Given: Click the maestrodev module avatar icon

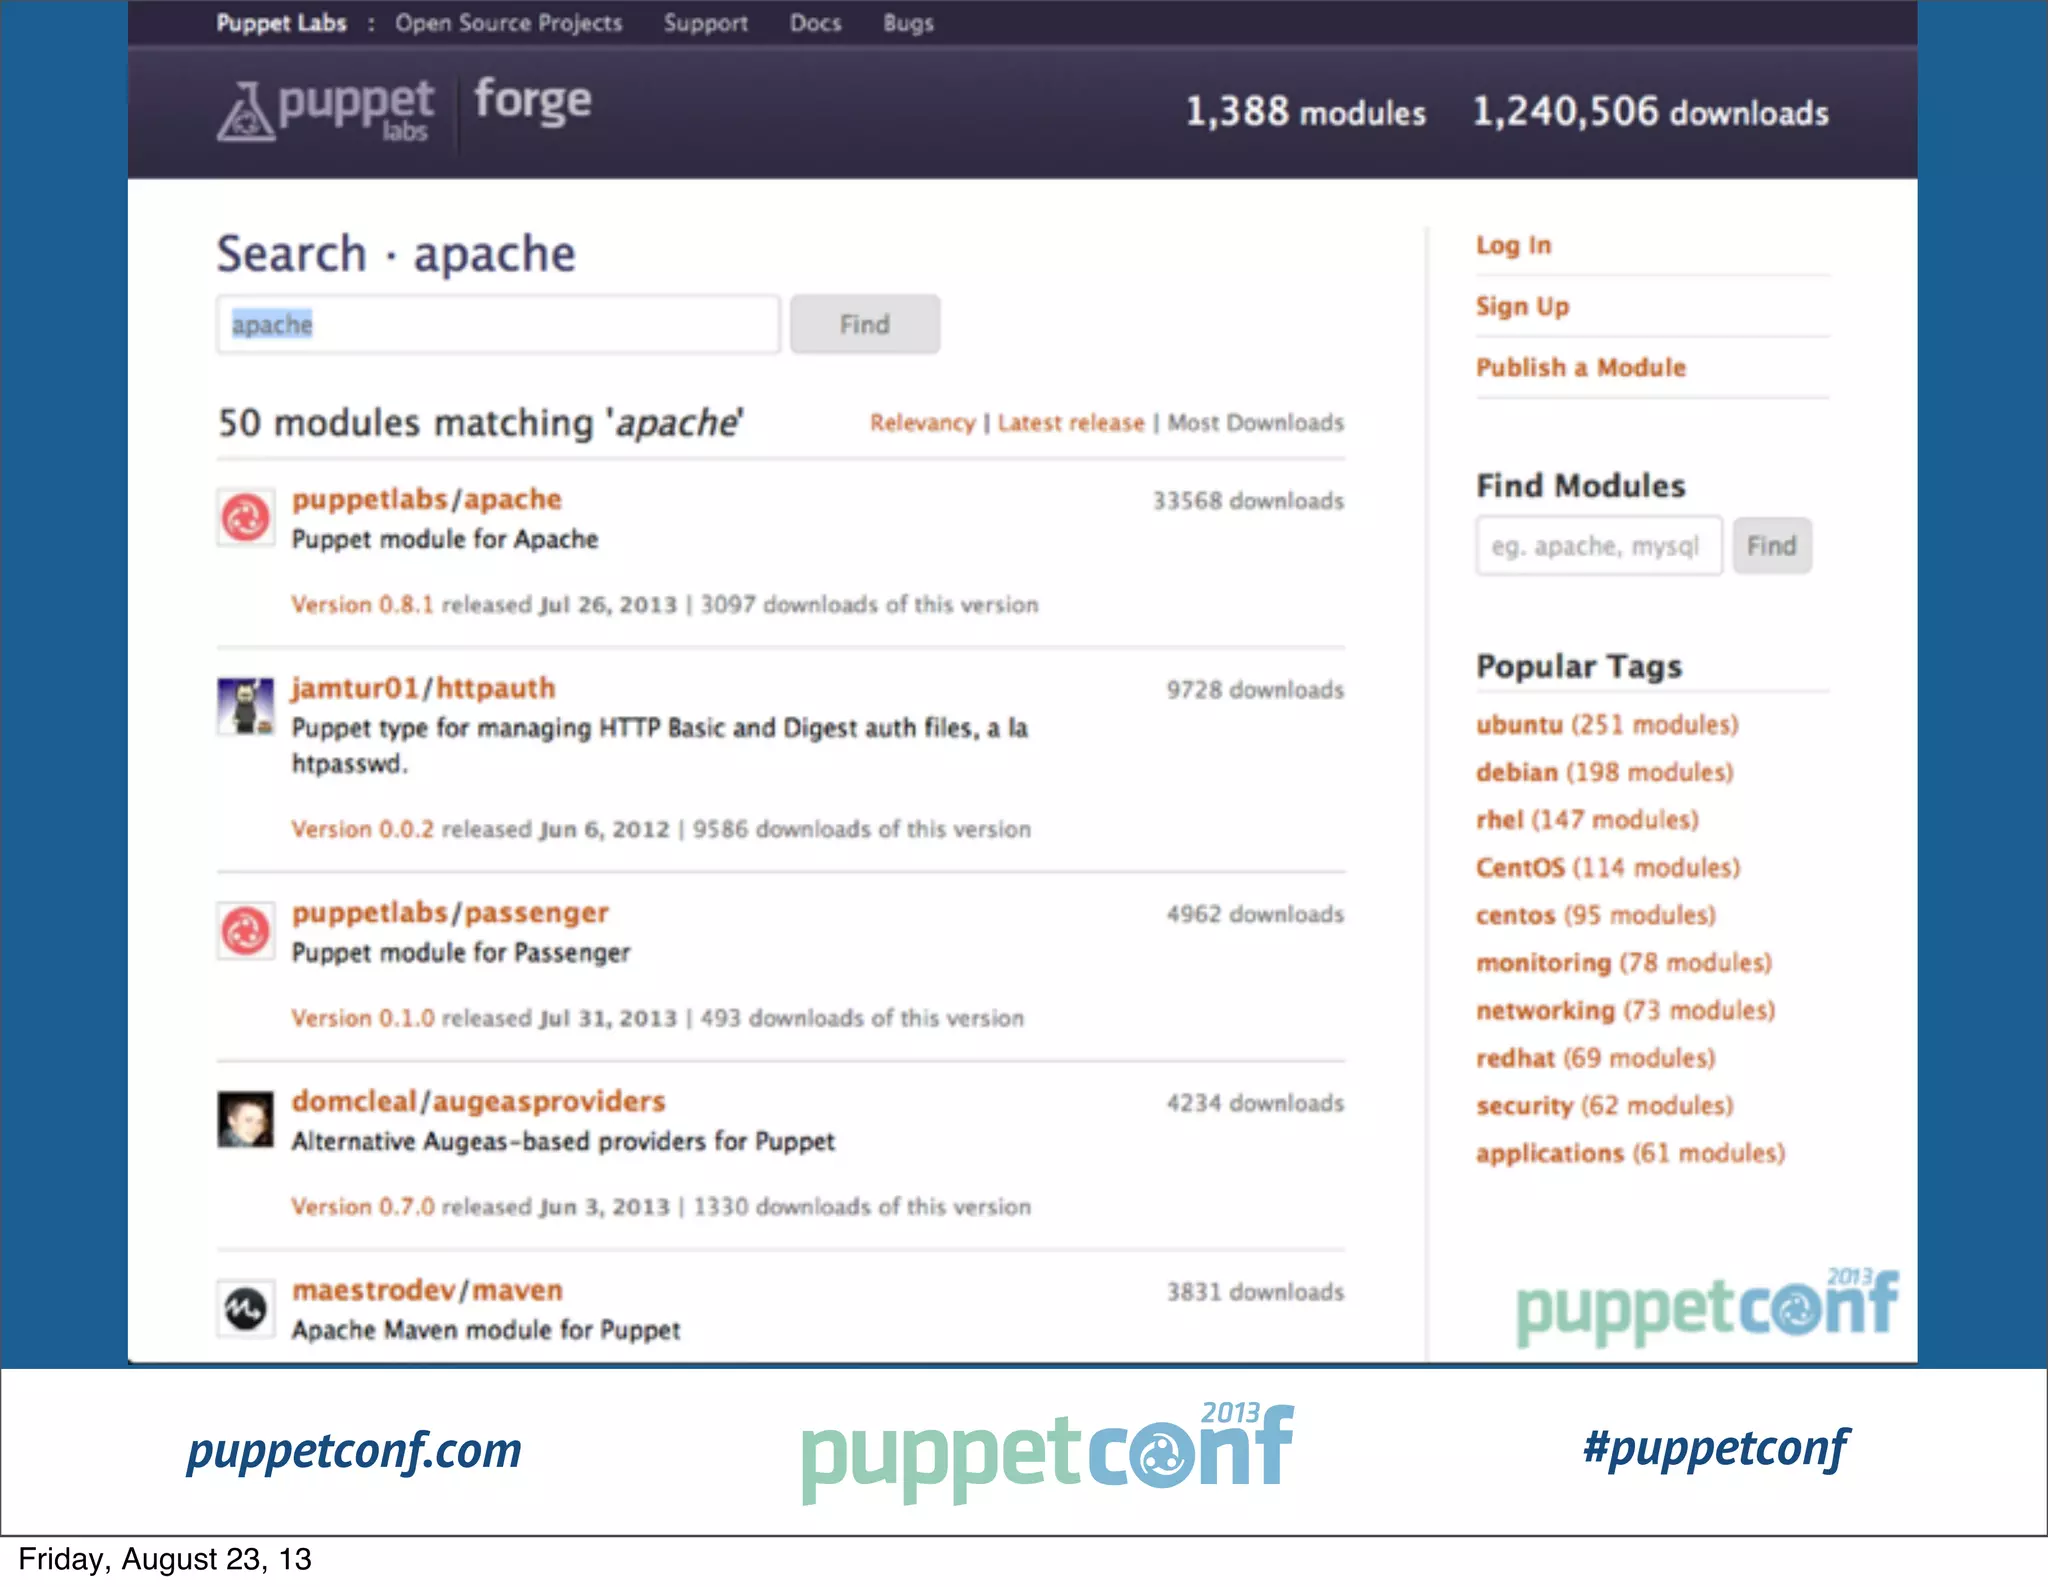Looking at the screenshot, I should pyautogui.click(x=245, y=1308).
